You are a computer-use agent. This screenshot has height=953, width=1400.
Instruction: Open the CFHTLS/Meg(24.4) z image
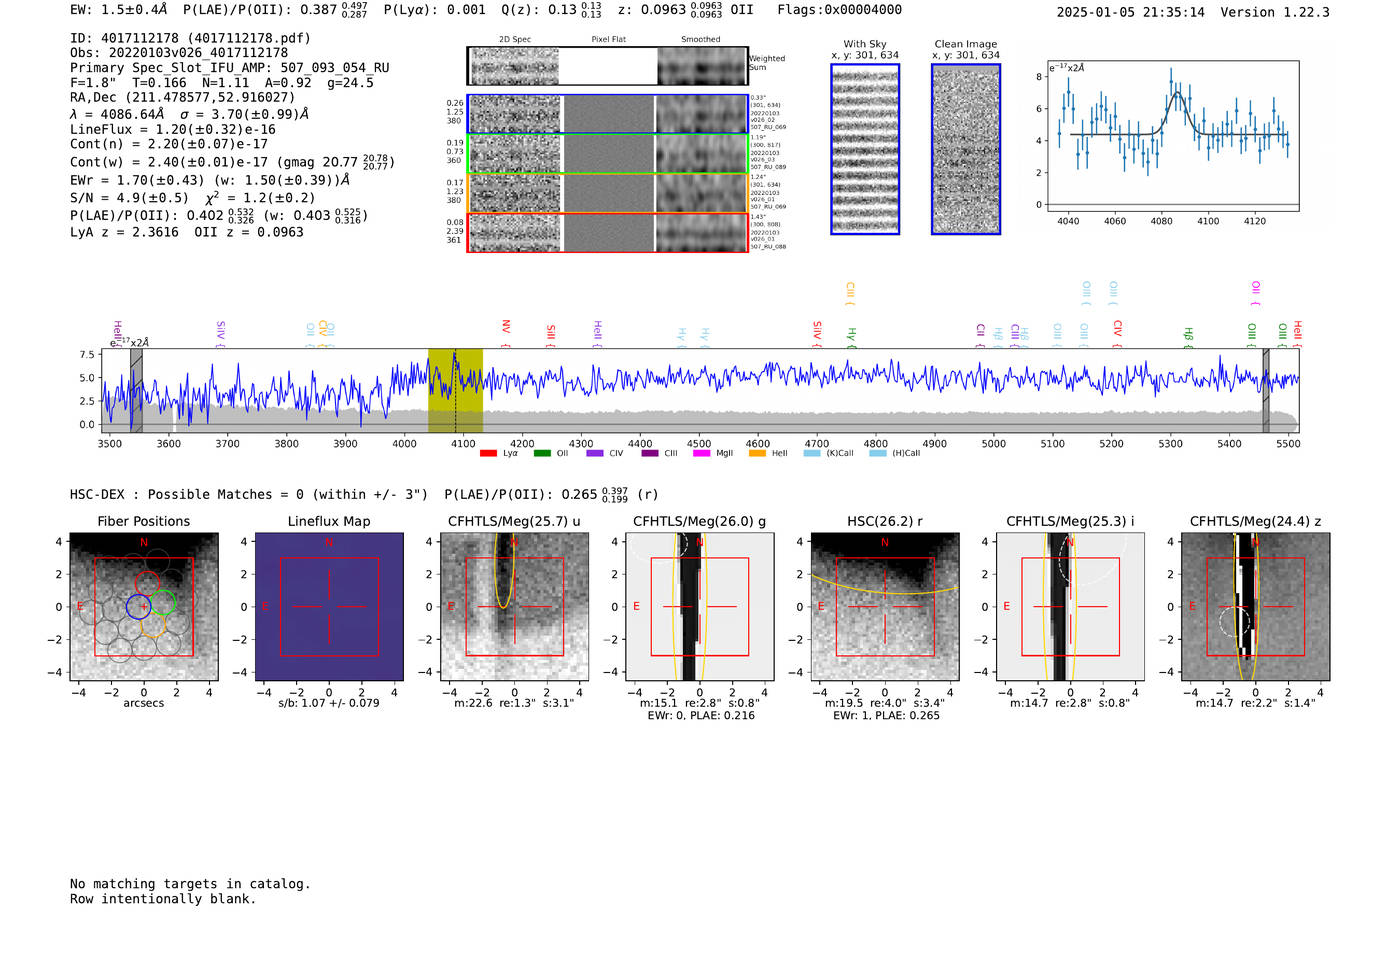point(1256,606)
